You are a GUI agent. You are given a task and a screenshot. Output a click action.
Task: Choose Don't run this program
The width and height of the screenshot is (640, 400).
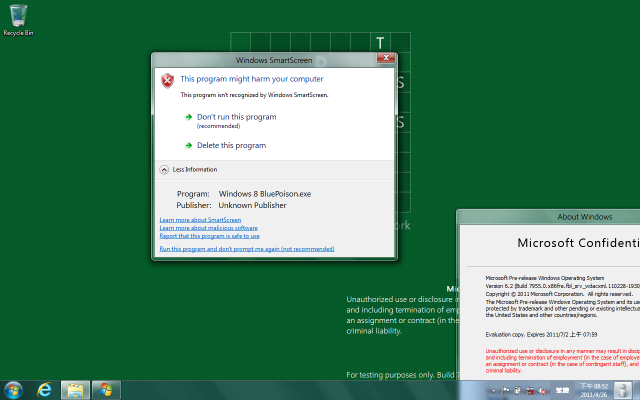coord(237,117)
